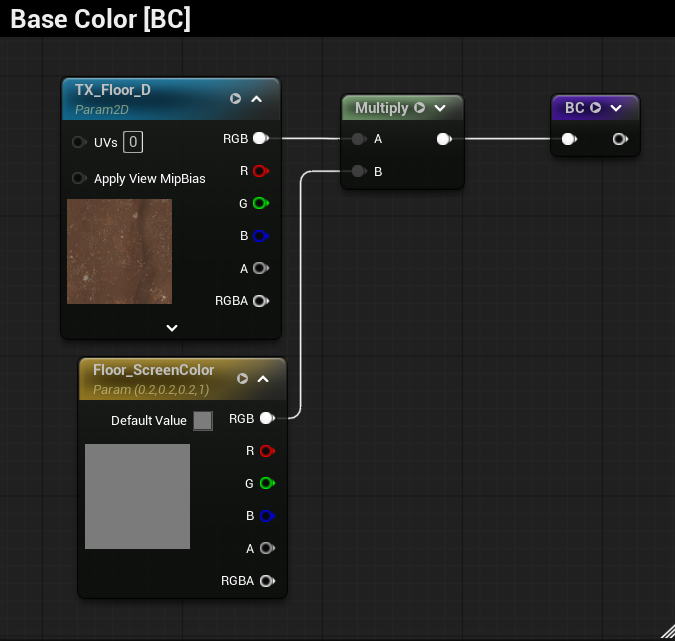The width and height of the screenshot is (675, 641).
Task: Click the Param2D subtitle text
Action: (102, 110)
